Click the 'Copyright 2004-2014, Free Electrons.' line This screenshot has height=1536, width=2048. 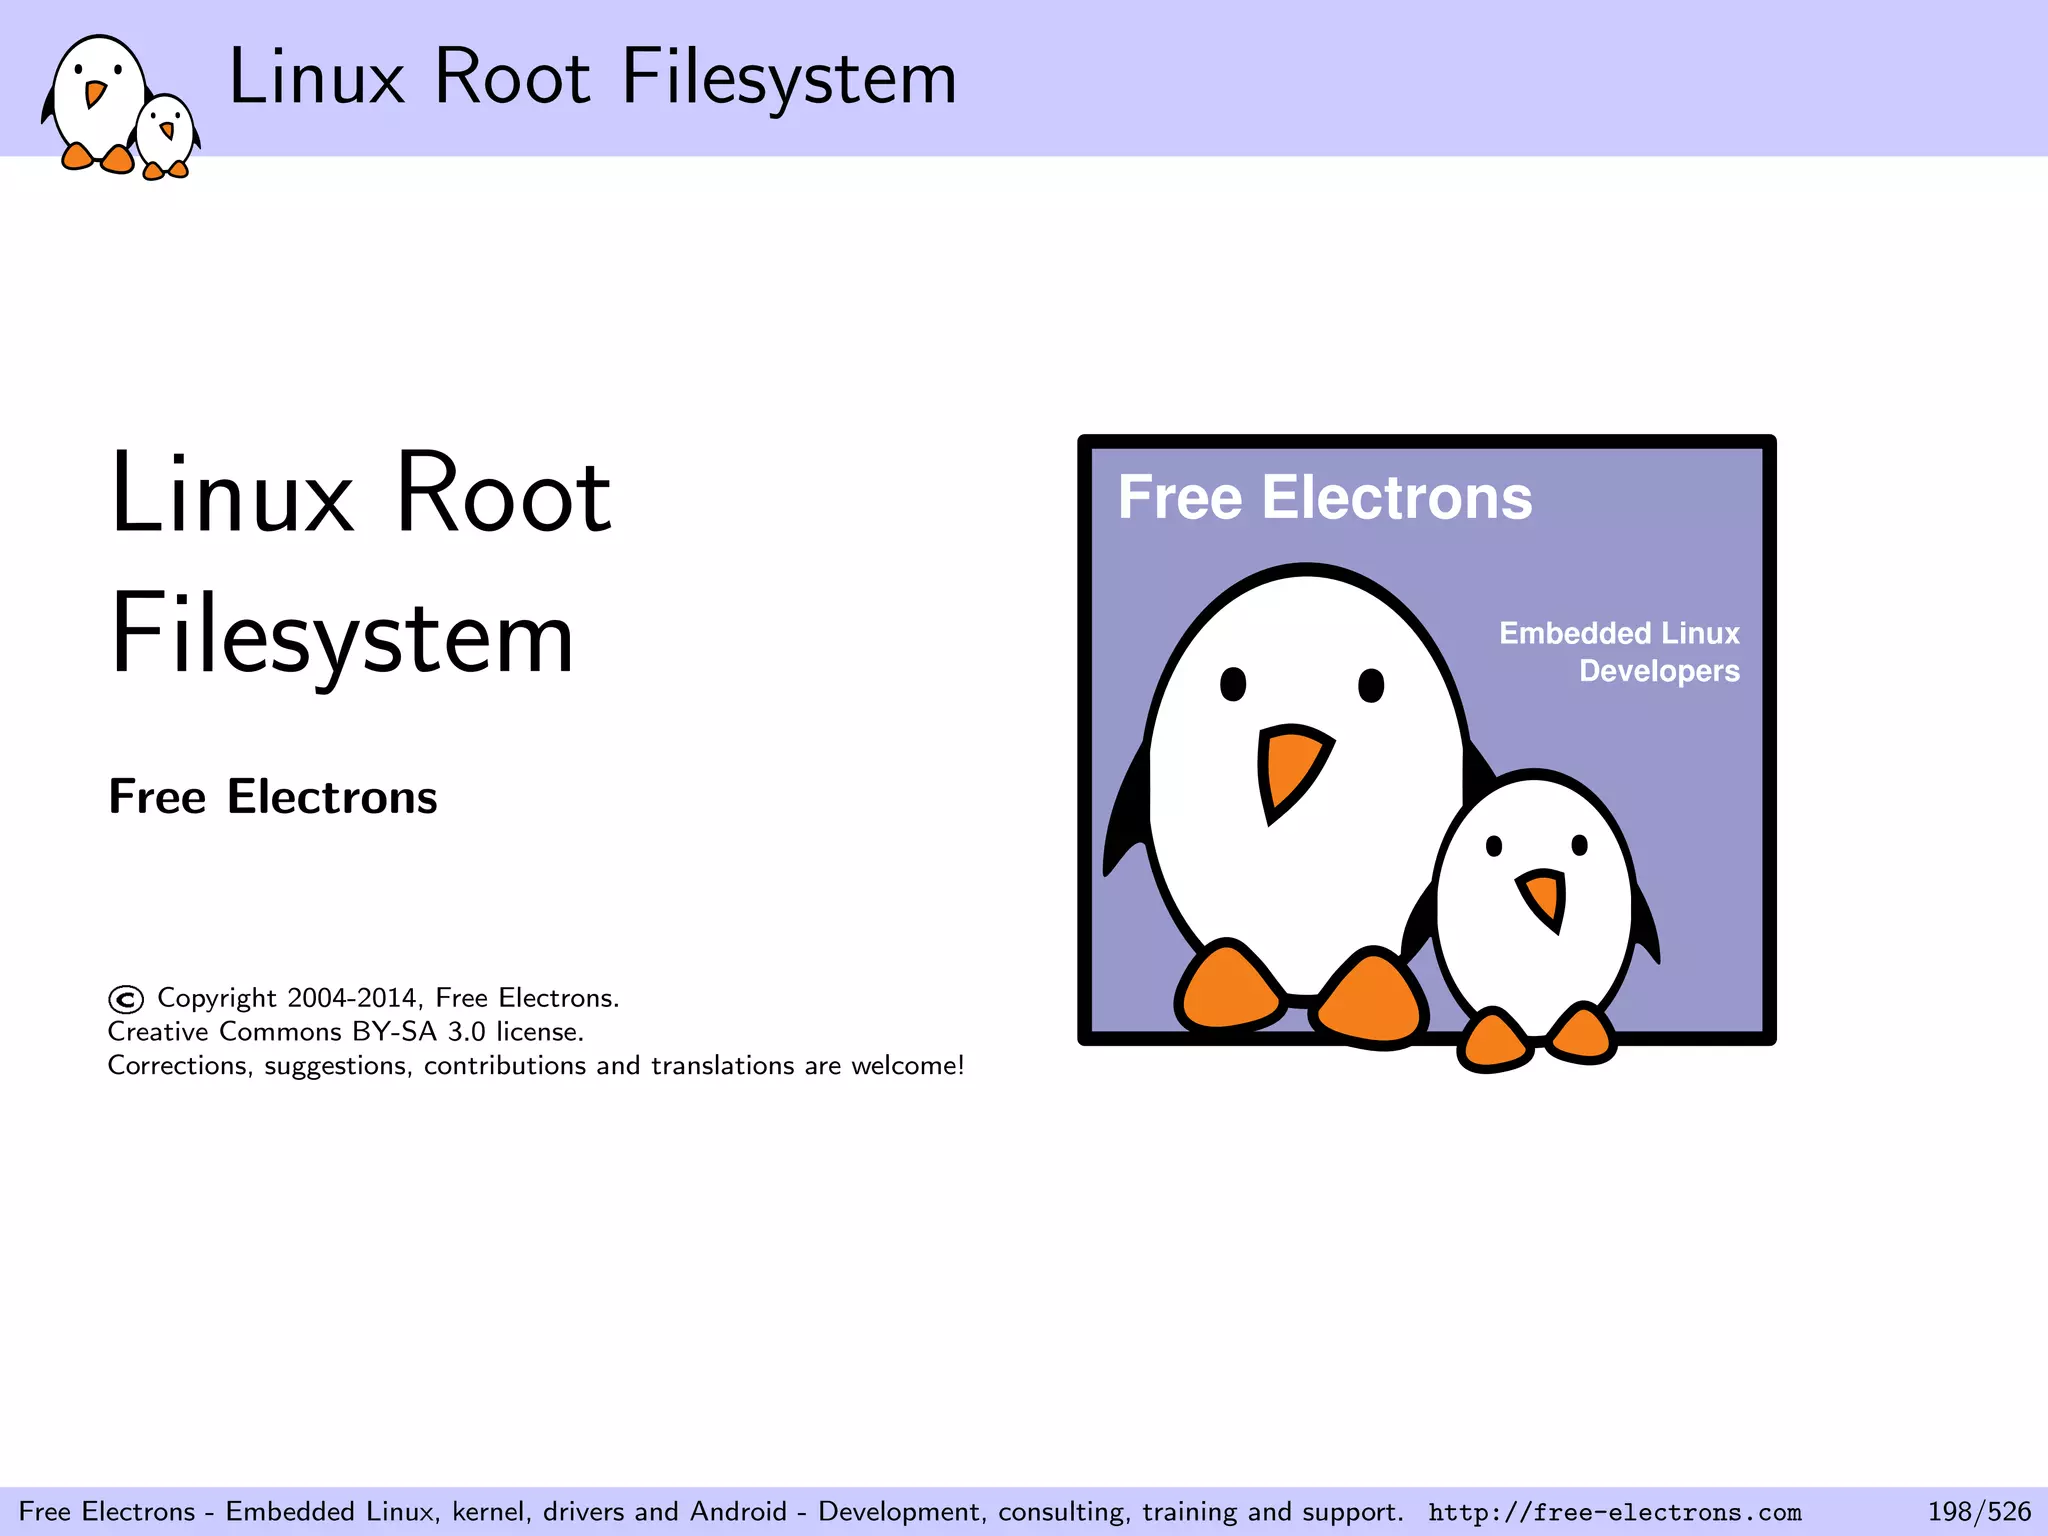(x=364, y=998)
